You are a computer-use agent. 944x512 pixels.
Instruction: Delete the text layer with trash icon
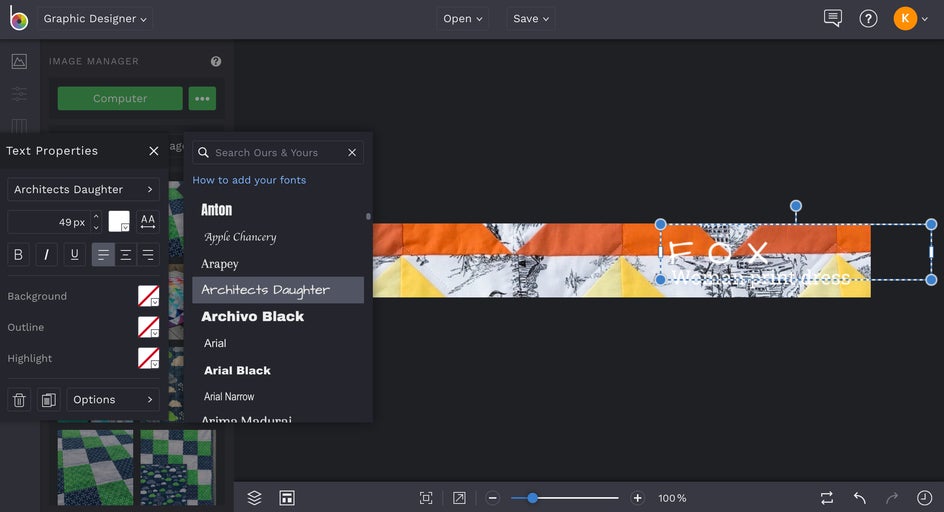click(x=19, y=400)
